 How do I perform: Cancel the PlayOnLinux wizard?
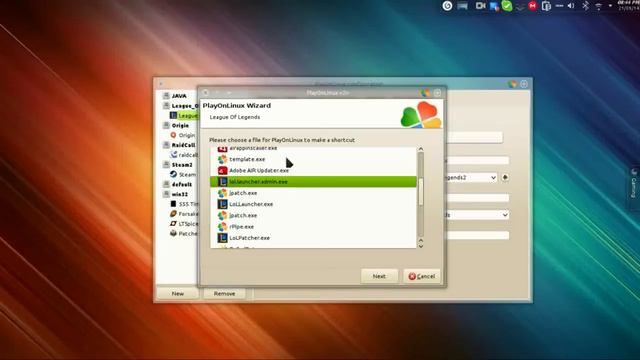point(422,276)
